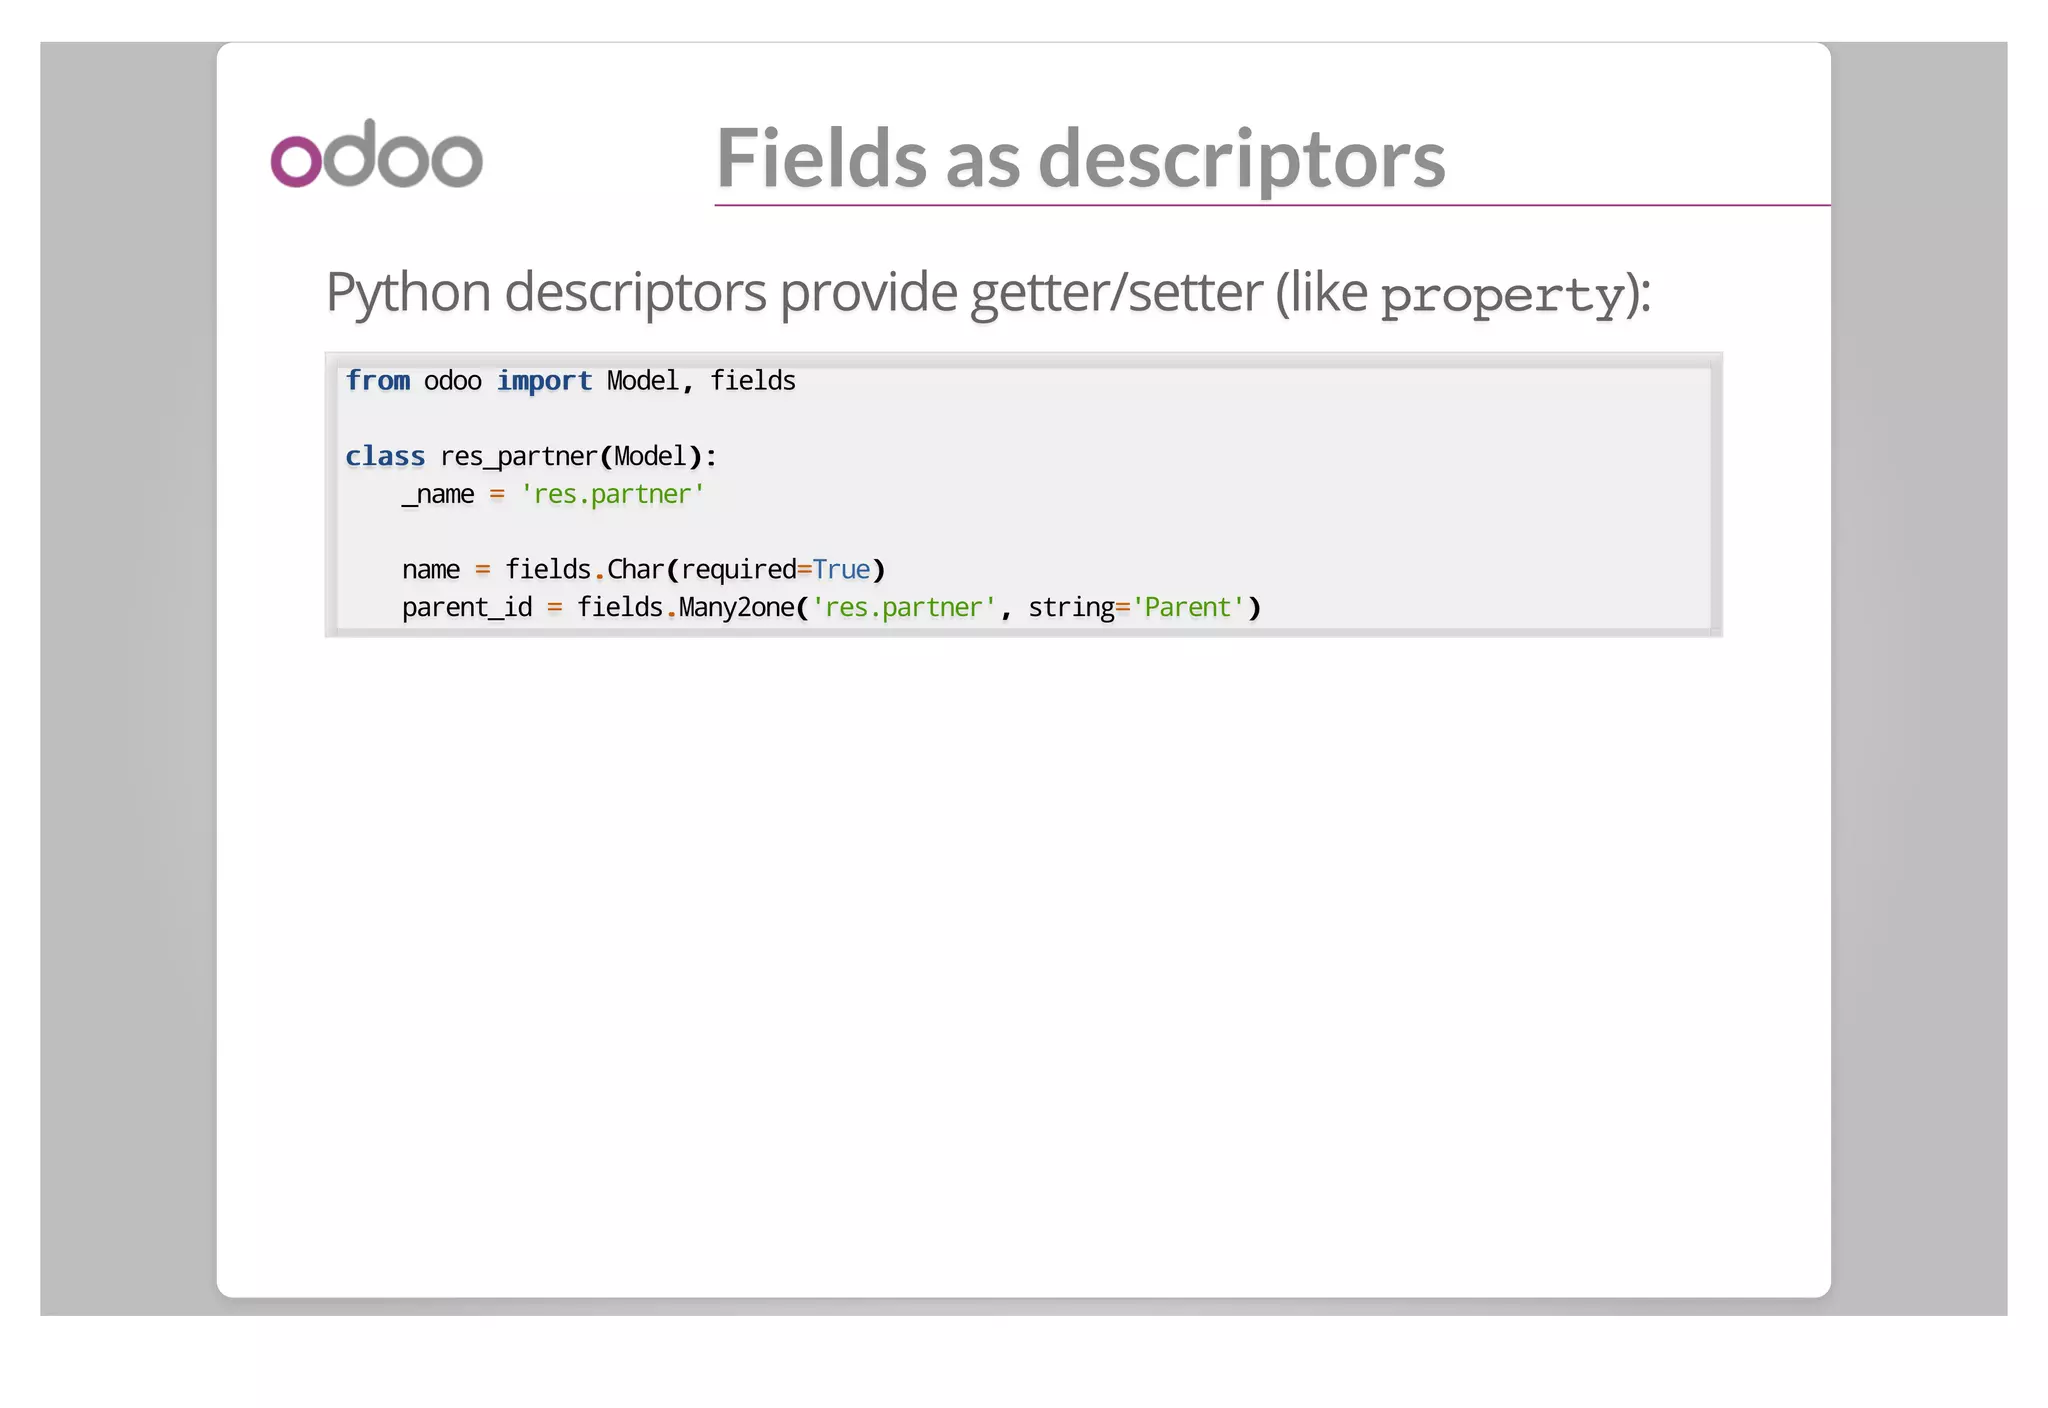Click the 'name = fields.Char(required=True)' line
The height and width of the screenshot is (1408, 2048).
coord(643,570)
